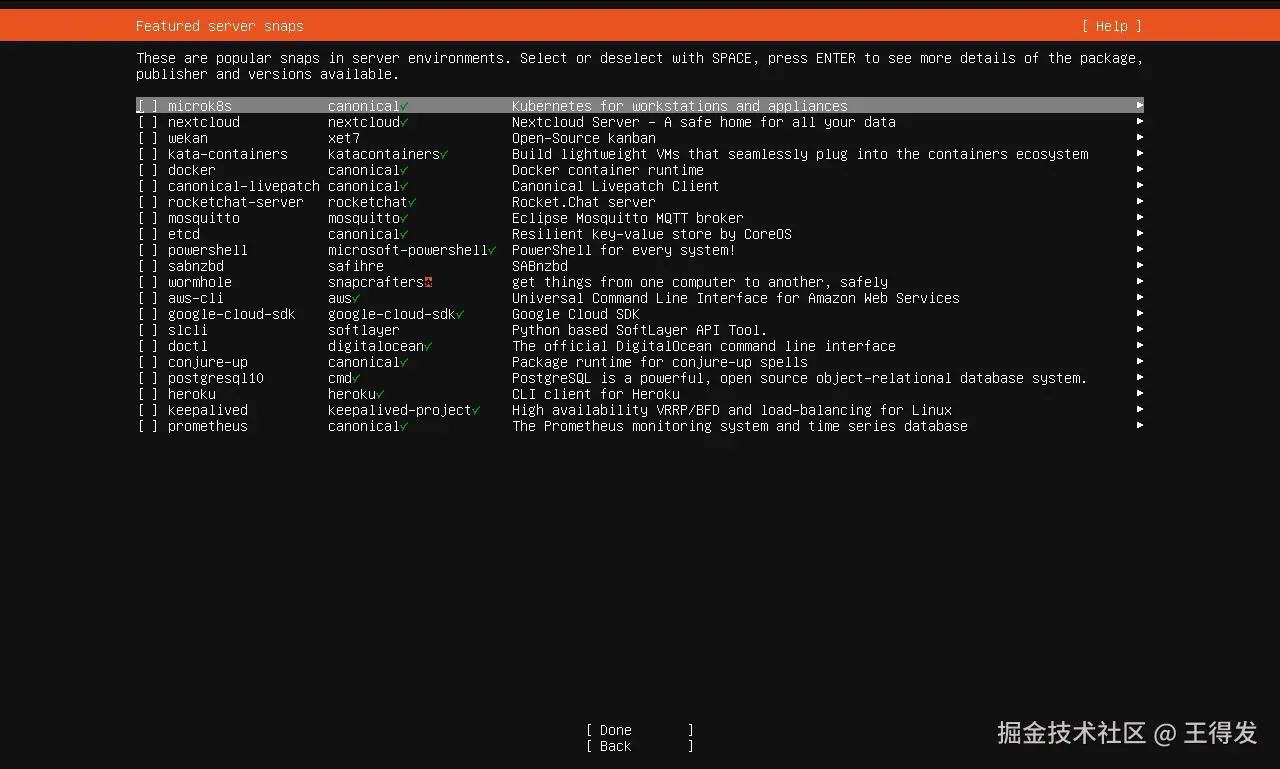This screenshot has height=769, width=1280.
Task: Click verified checkmark beside mosquitto publisher
Action: [x=404, y=218]
